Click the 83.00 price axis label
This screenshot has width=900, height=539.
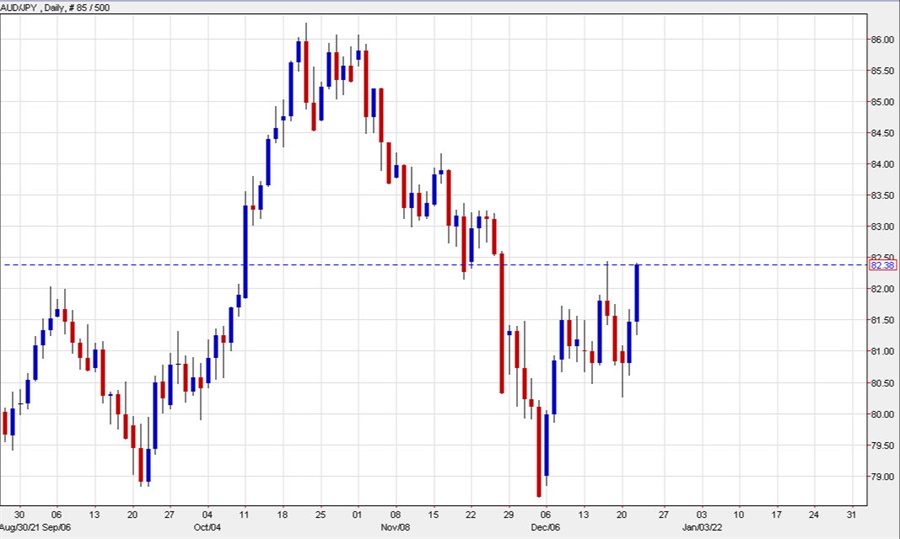pyautogui.click(x=882, y=227)
